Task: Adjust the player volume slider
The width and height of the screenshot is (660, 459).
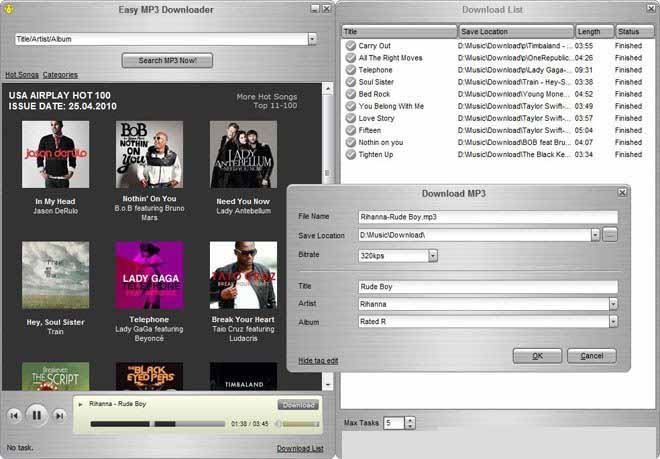Action: [301, 424]
